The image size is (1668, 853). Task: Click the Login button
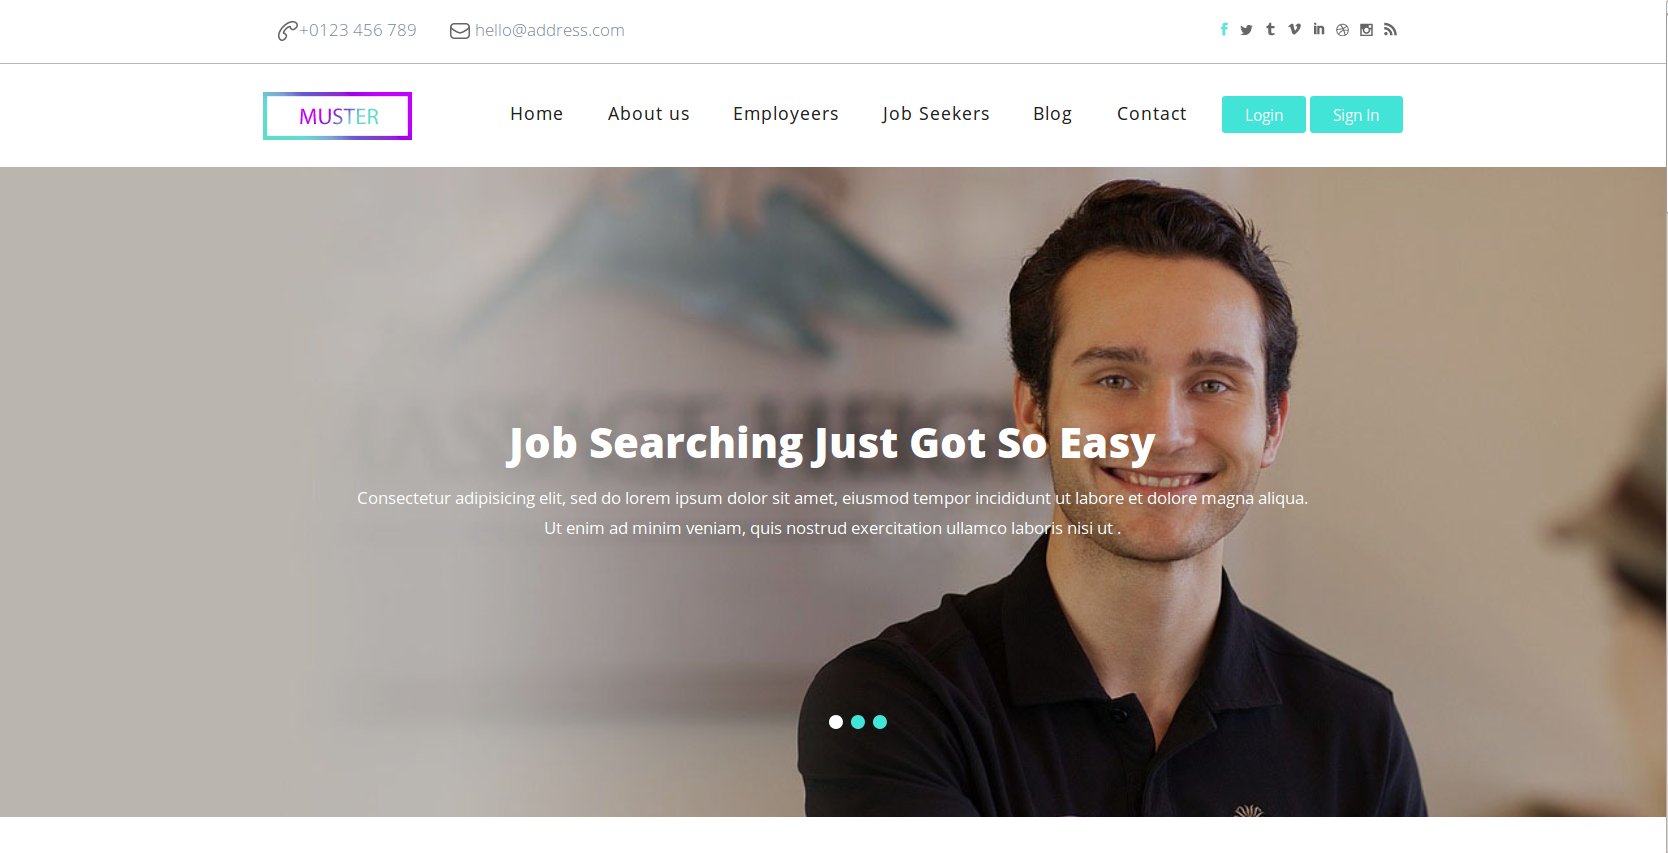pyautogui.click(x=1264, y=115)
